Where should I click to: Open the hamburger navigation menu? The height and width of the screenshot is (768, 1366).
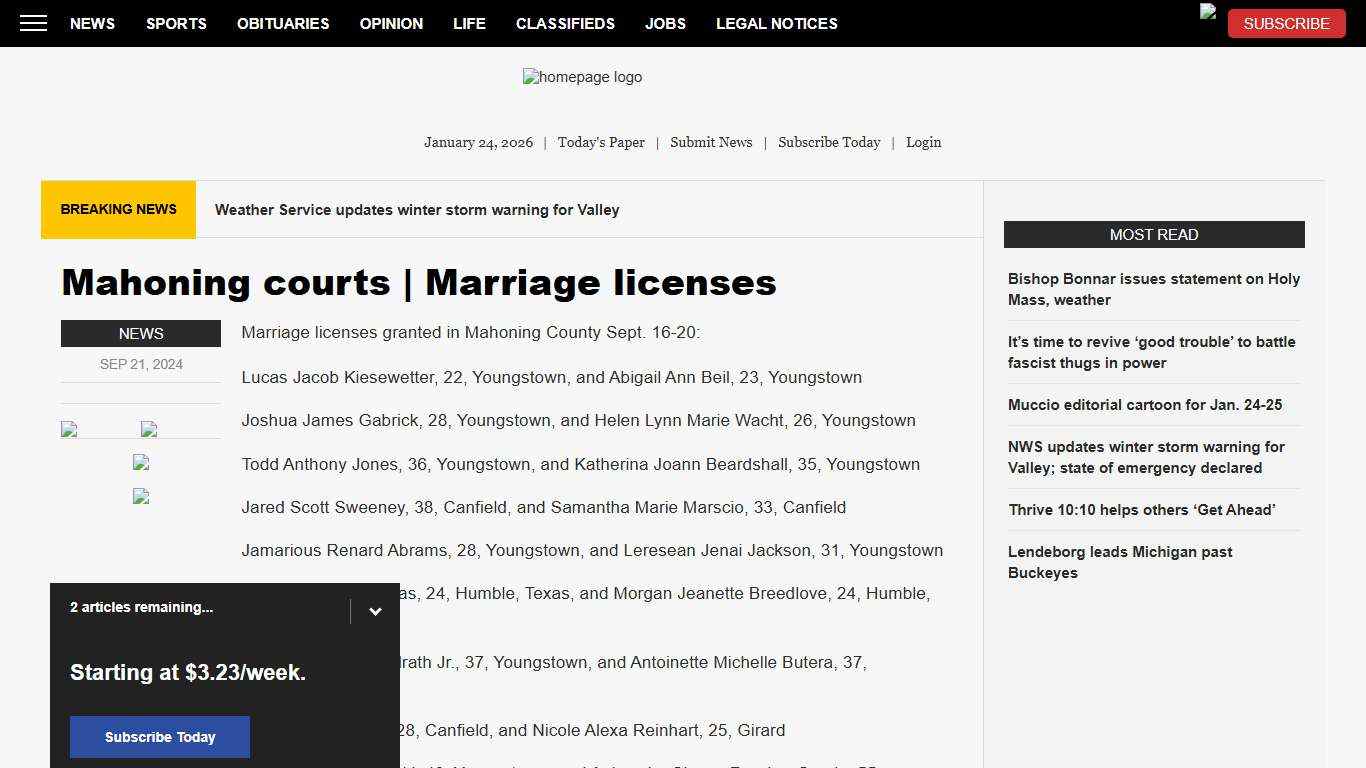33,23
